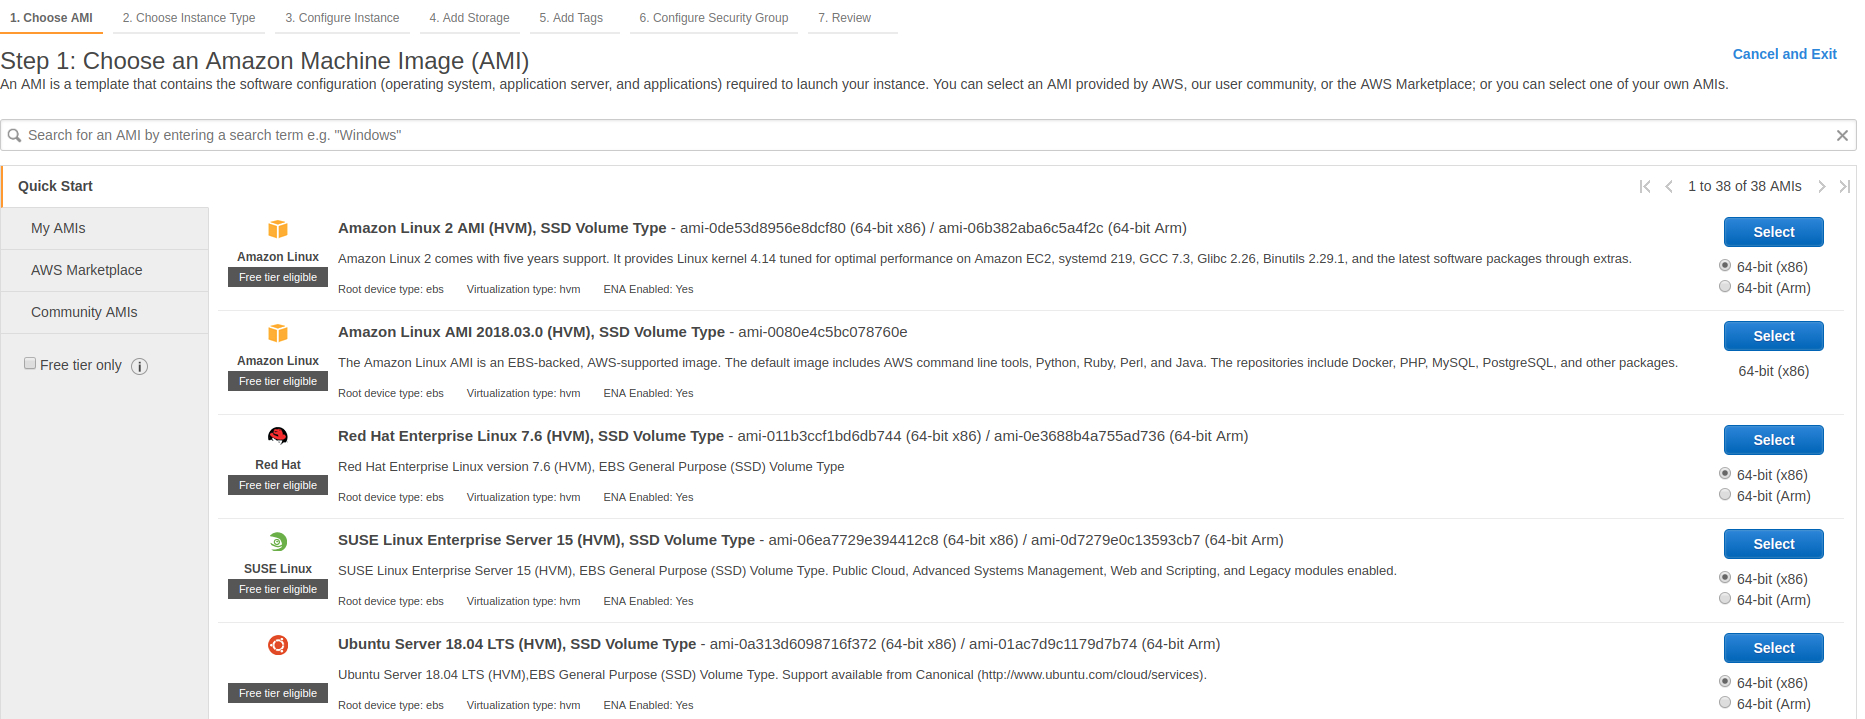Click the Ubuntu logo icon

coord(278,645)
